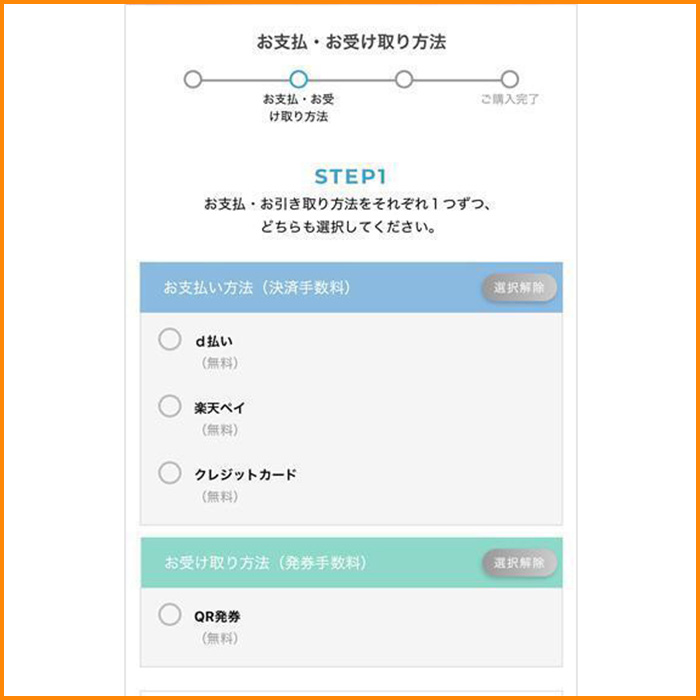Click the ご購入完了 step label
The width and height of the screenshot is (700, 700).
click(509, 100)
